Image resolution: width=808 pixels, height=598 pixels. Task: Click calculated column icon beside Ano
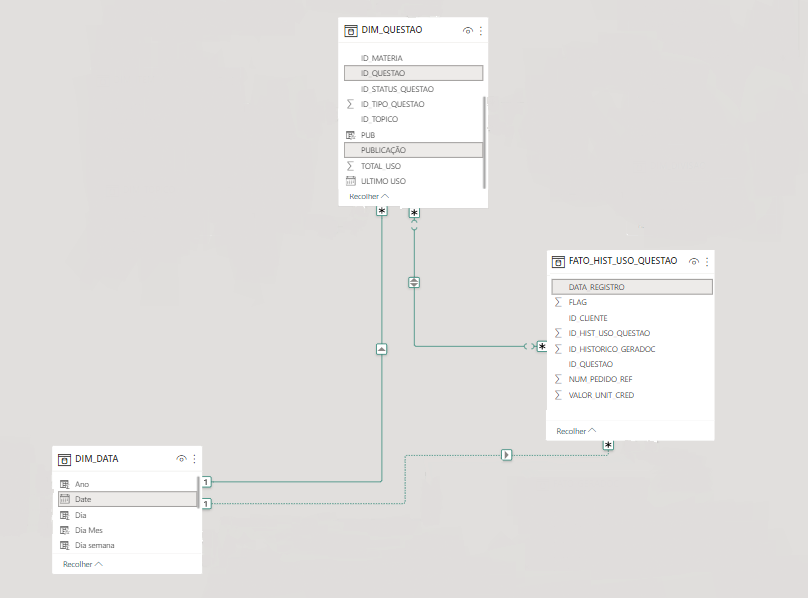[x=64, y=484]
